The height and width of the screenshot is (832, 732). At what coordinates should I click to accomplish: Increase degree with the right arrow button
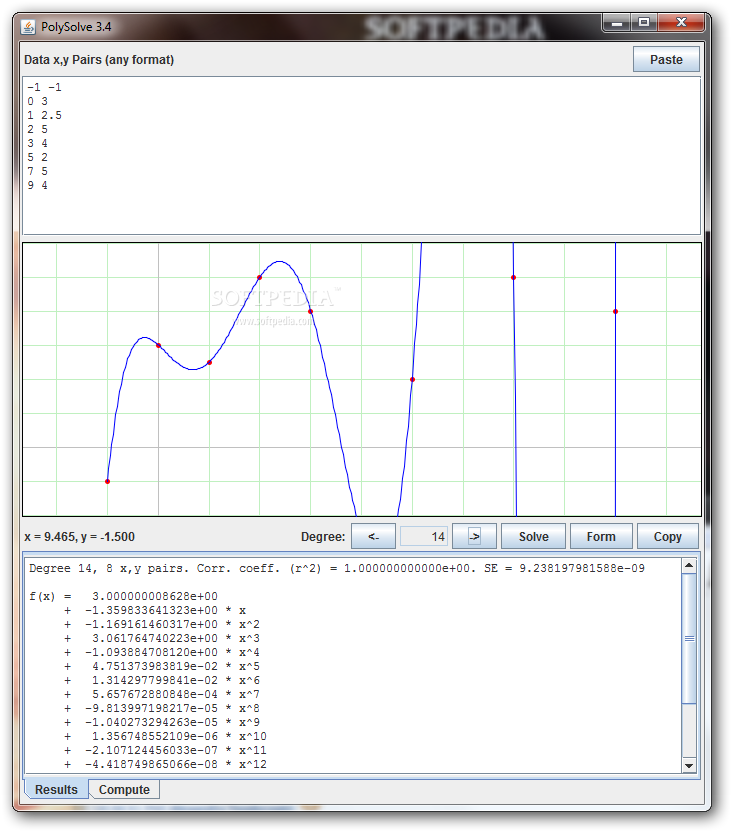tap(474, 536)
